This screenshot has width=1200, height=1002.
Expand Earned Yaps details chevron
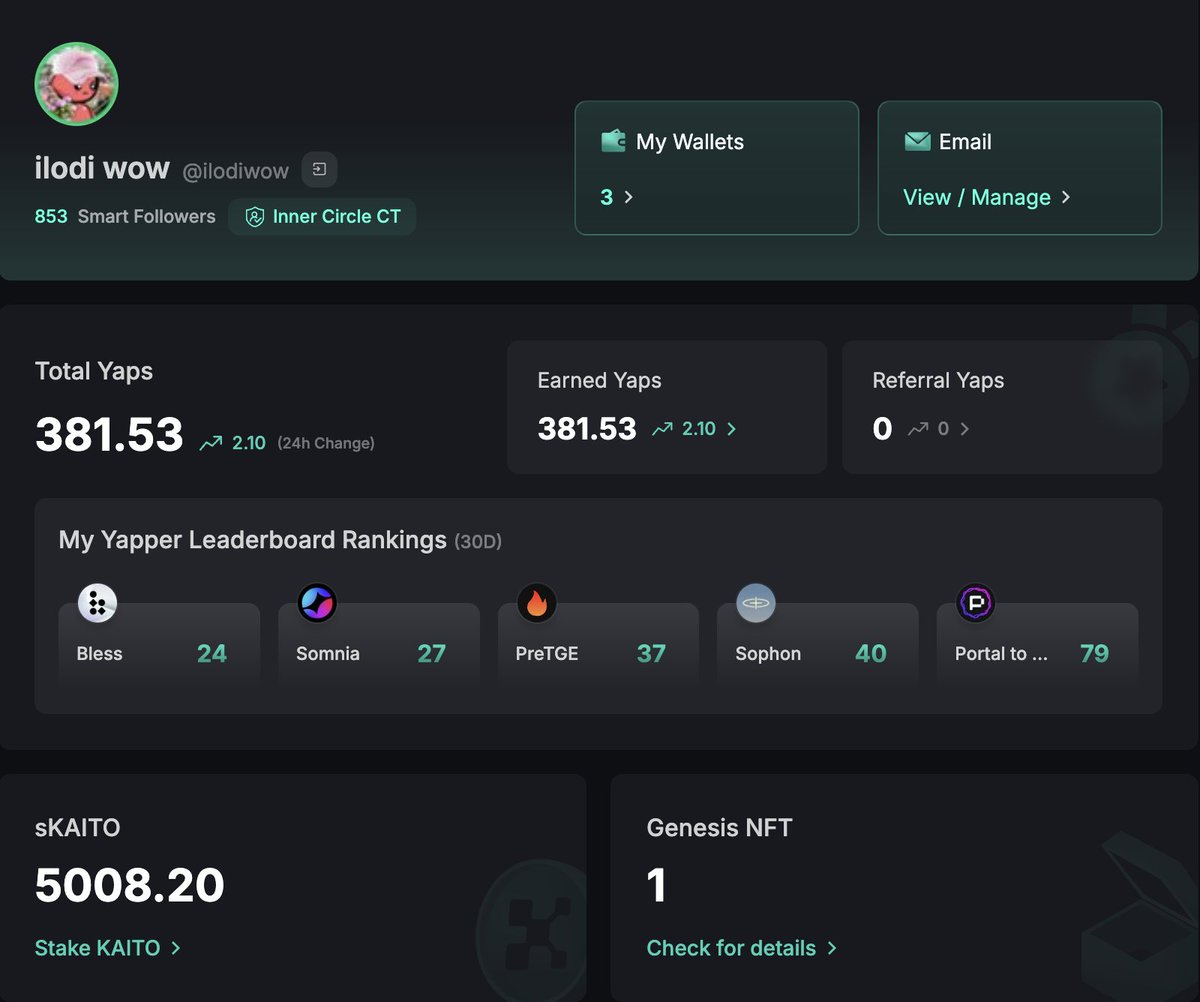tap(731, 429)
